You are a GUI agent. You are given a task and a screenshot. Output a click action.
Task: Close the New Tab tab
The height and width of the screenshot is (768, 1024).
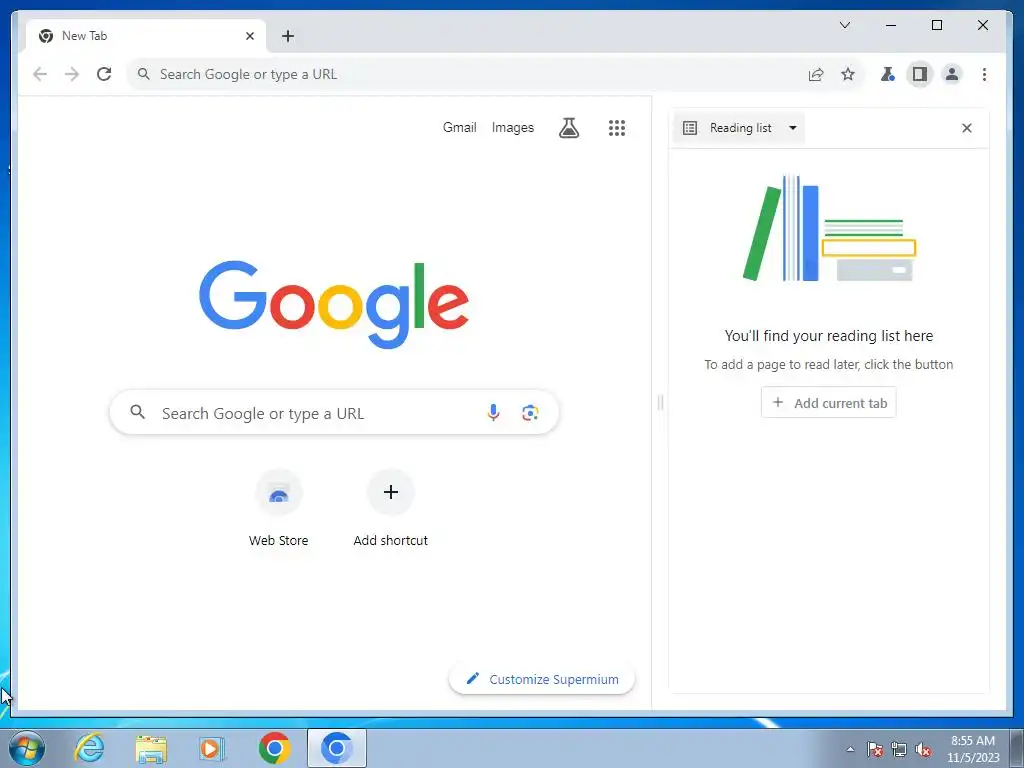(249, 36)
